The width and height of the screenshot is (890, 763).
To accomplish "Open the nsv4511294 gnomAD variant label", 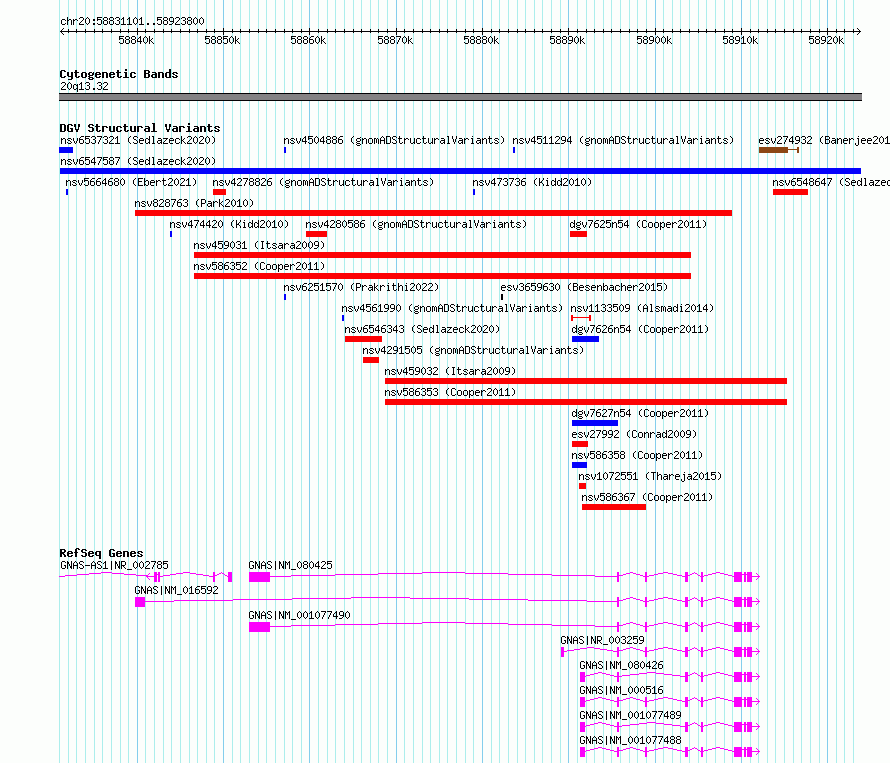I will point(623,140).
